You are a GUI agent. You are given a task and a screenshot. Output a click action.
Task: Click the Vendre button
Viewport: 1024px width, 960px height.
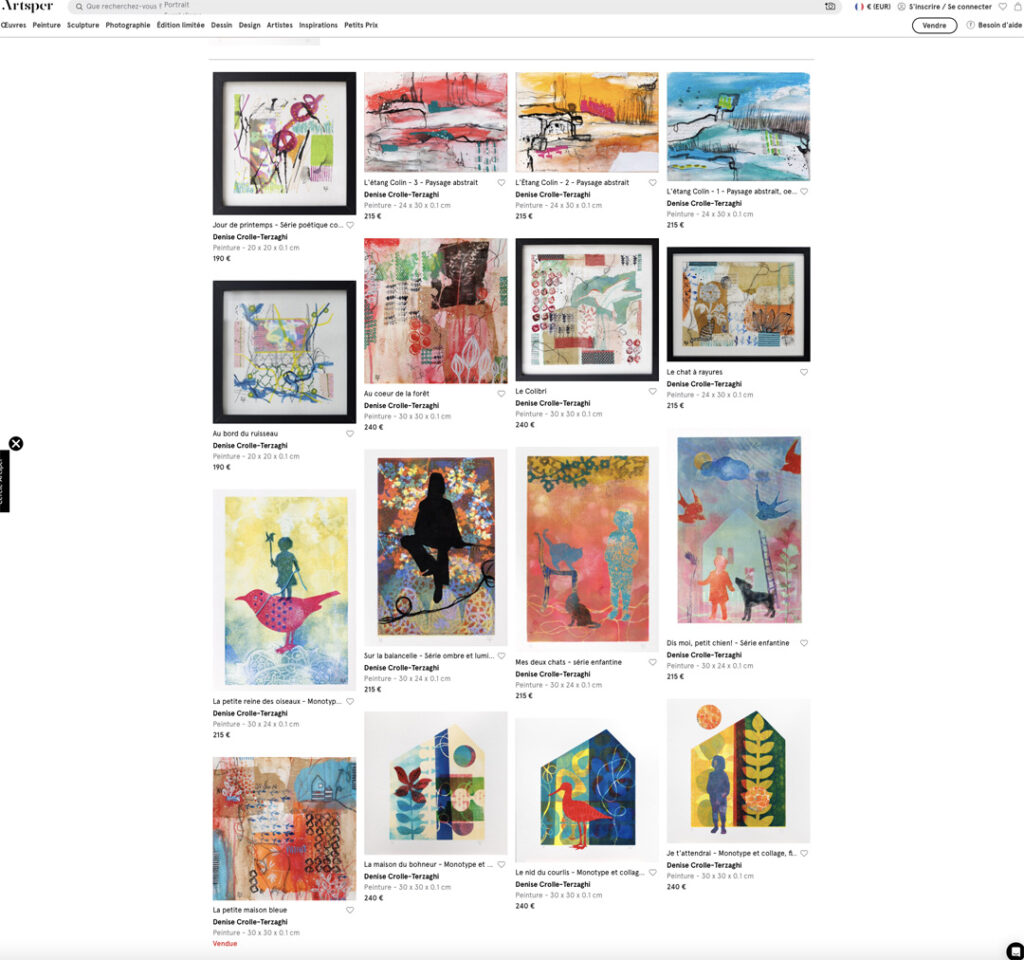(x=935, y=25)
